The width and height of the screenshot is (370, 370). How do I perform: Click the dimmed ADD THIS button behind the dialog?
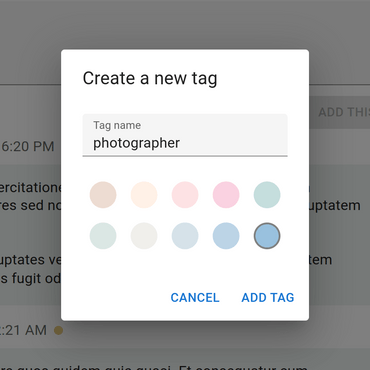(x=344, y=112)
